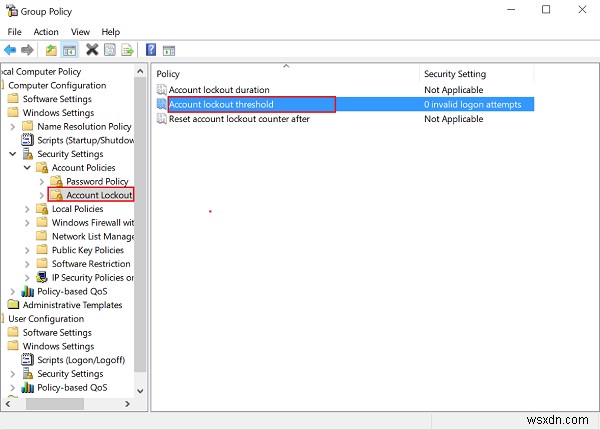Select the Account lockout duration policy
This screenshot has width=600, height=430.
click(219, 90)
